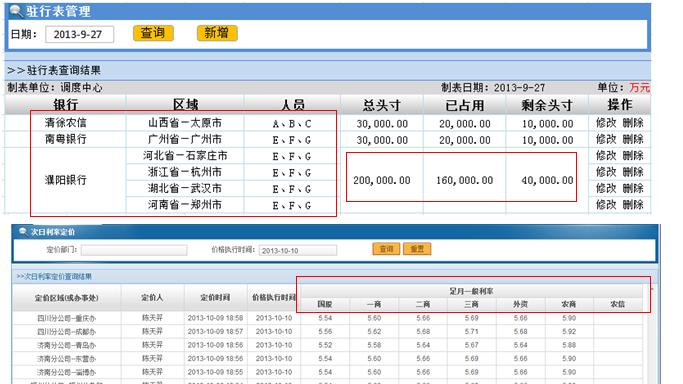This screenshot has height=384, width=683.
Task: Click the 重置 button
Action: 417,249
